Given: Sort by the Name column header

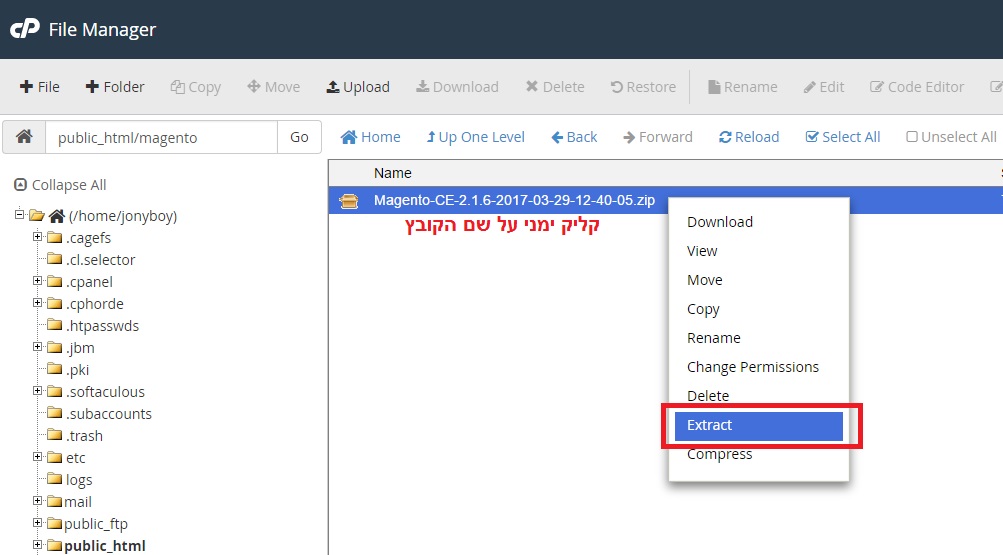Looking at the screenshot, I should tap(393, 173).
